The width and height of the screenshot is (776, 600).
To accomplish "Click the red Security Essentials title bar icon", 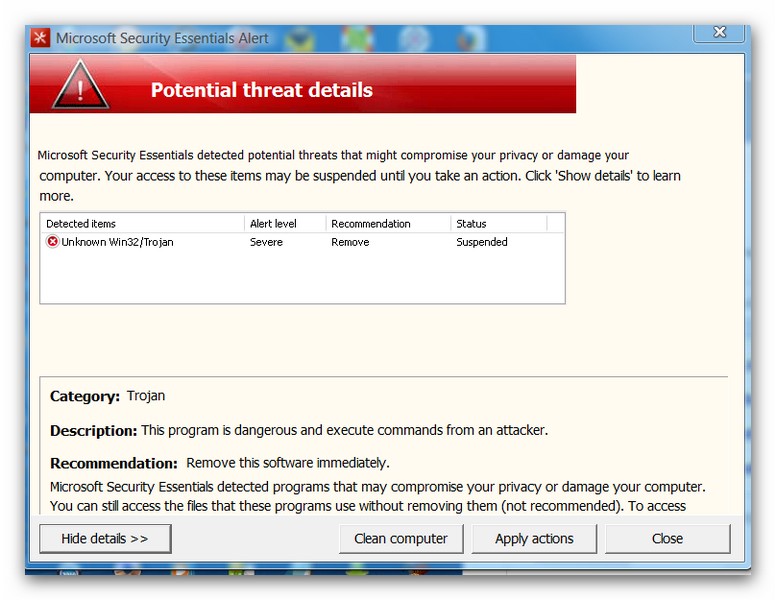I will point(40,38).
